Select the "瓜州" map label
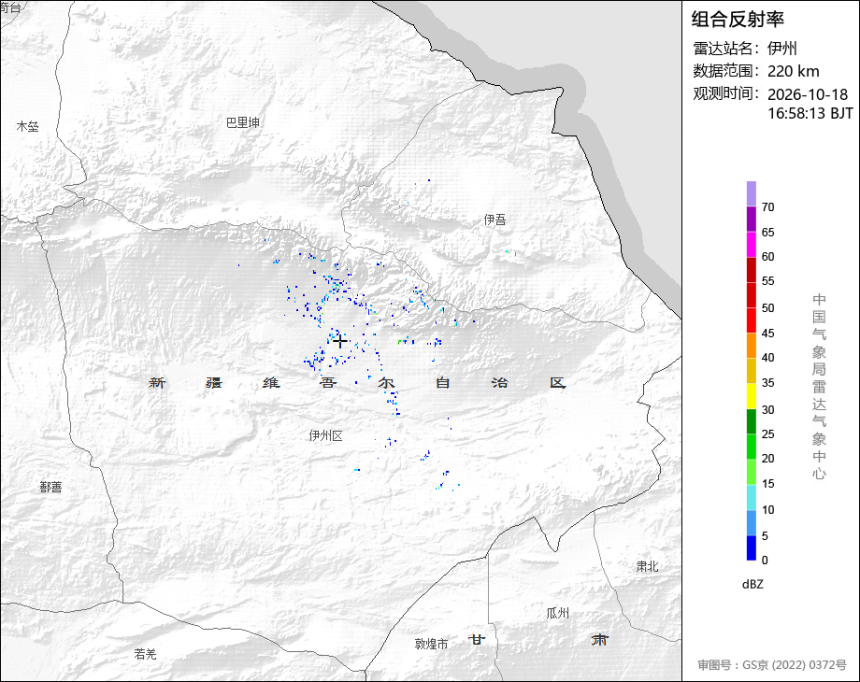 click(558, 613)
